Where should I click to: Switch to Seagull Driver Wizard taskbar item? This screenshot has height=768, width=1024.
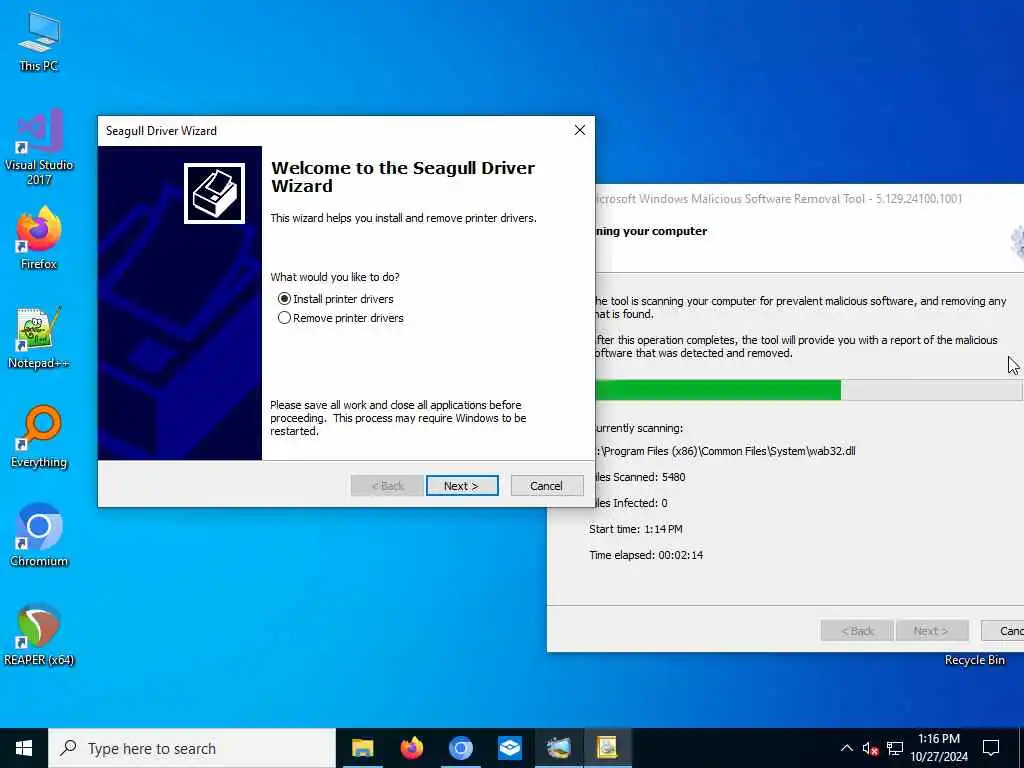tap(607, 748)
